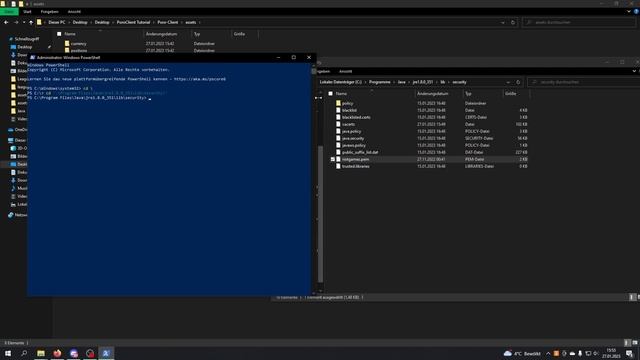Open File Explorer from the taskbar
The image size is (640, 360).
tap(41, 353)
